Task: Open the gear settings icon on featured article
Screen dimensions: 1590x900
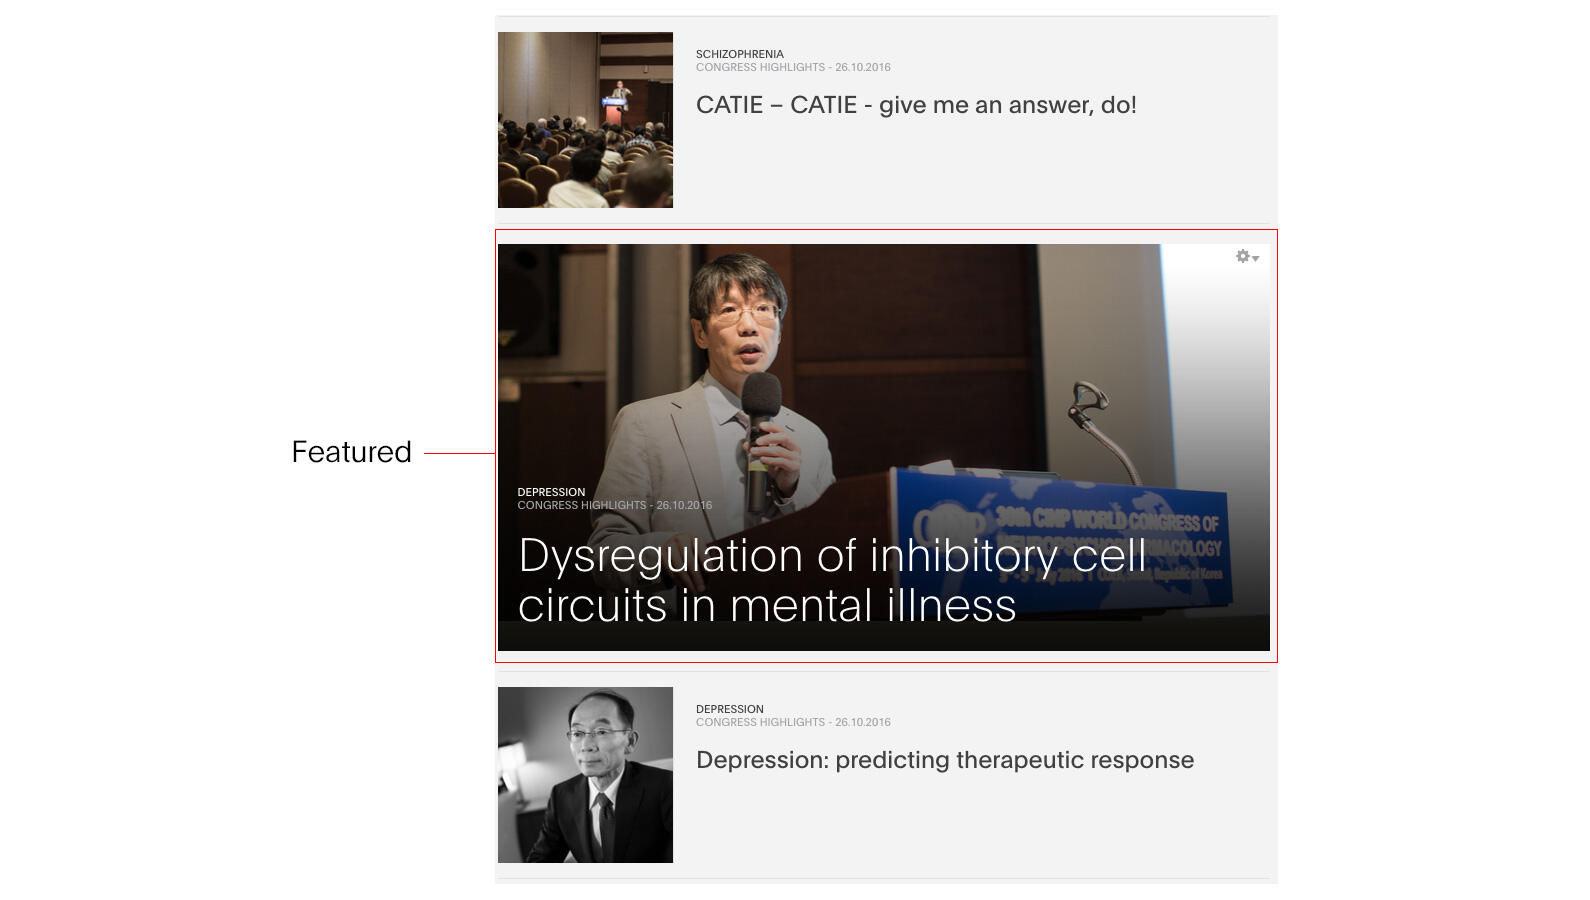Action: (1242, 257)
